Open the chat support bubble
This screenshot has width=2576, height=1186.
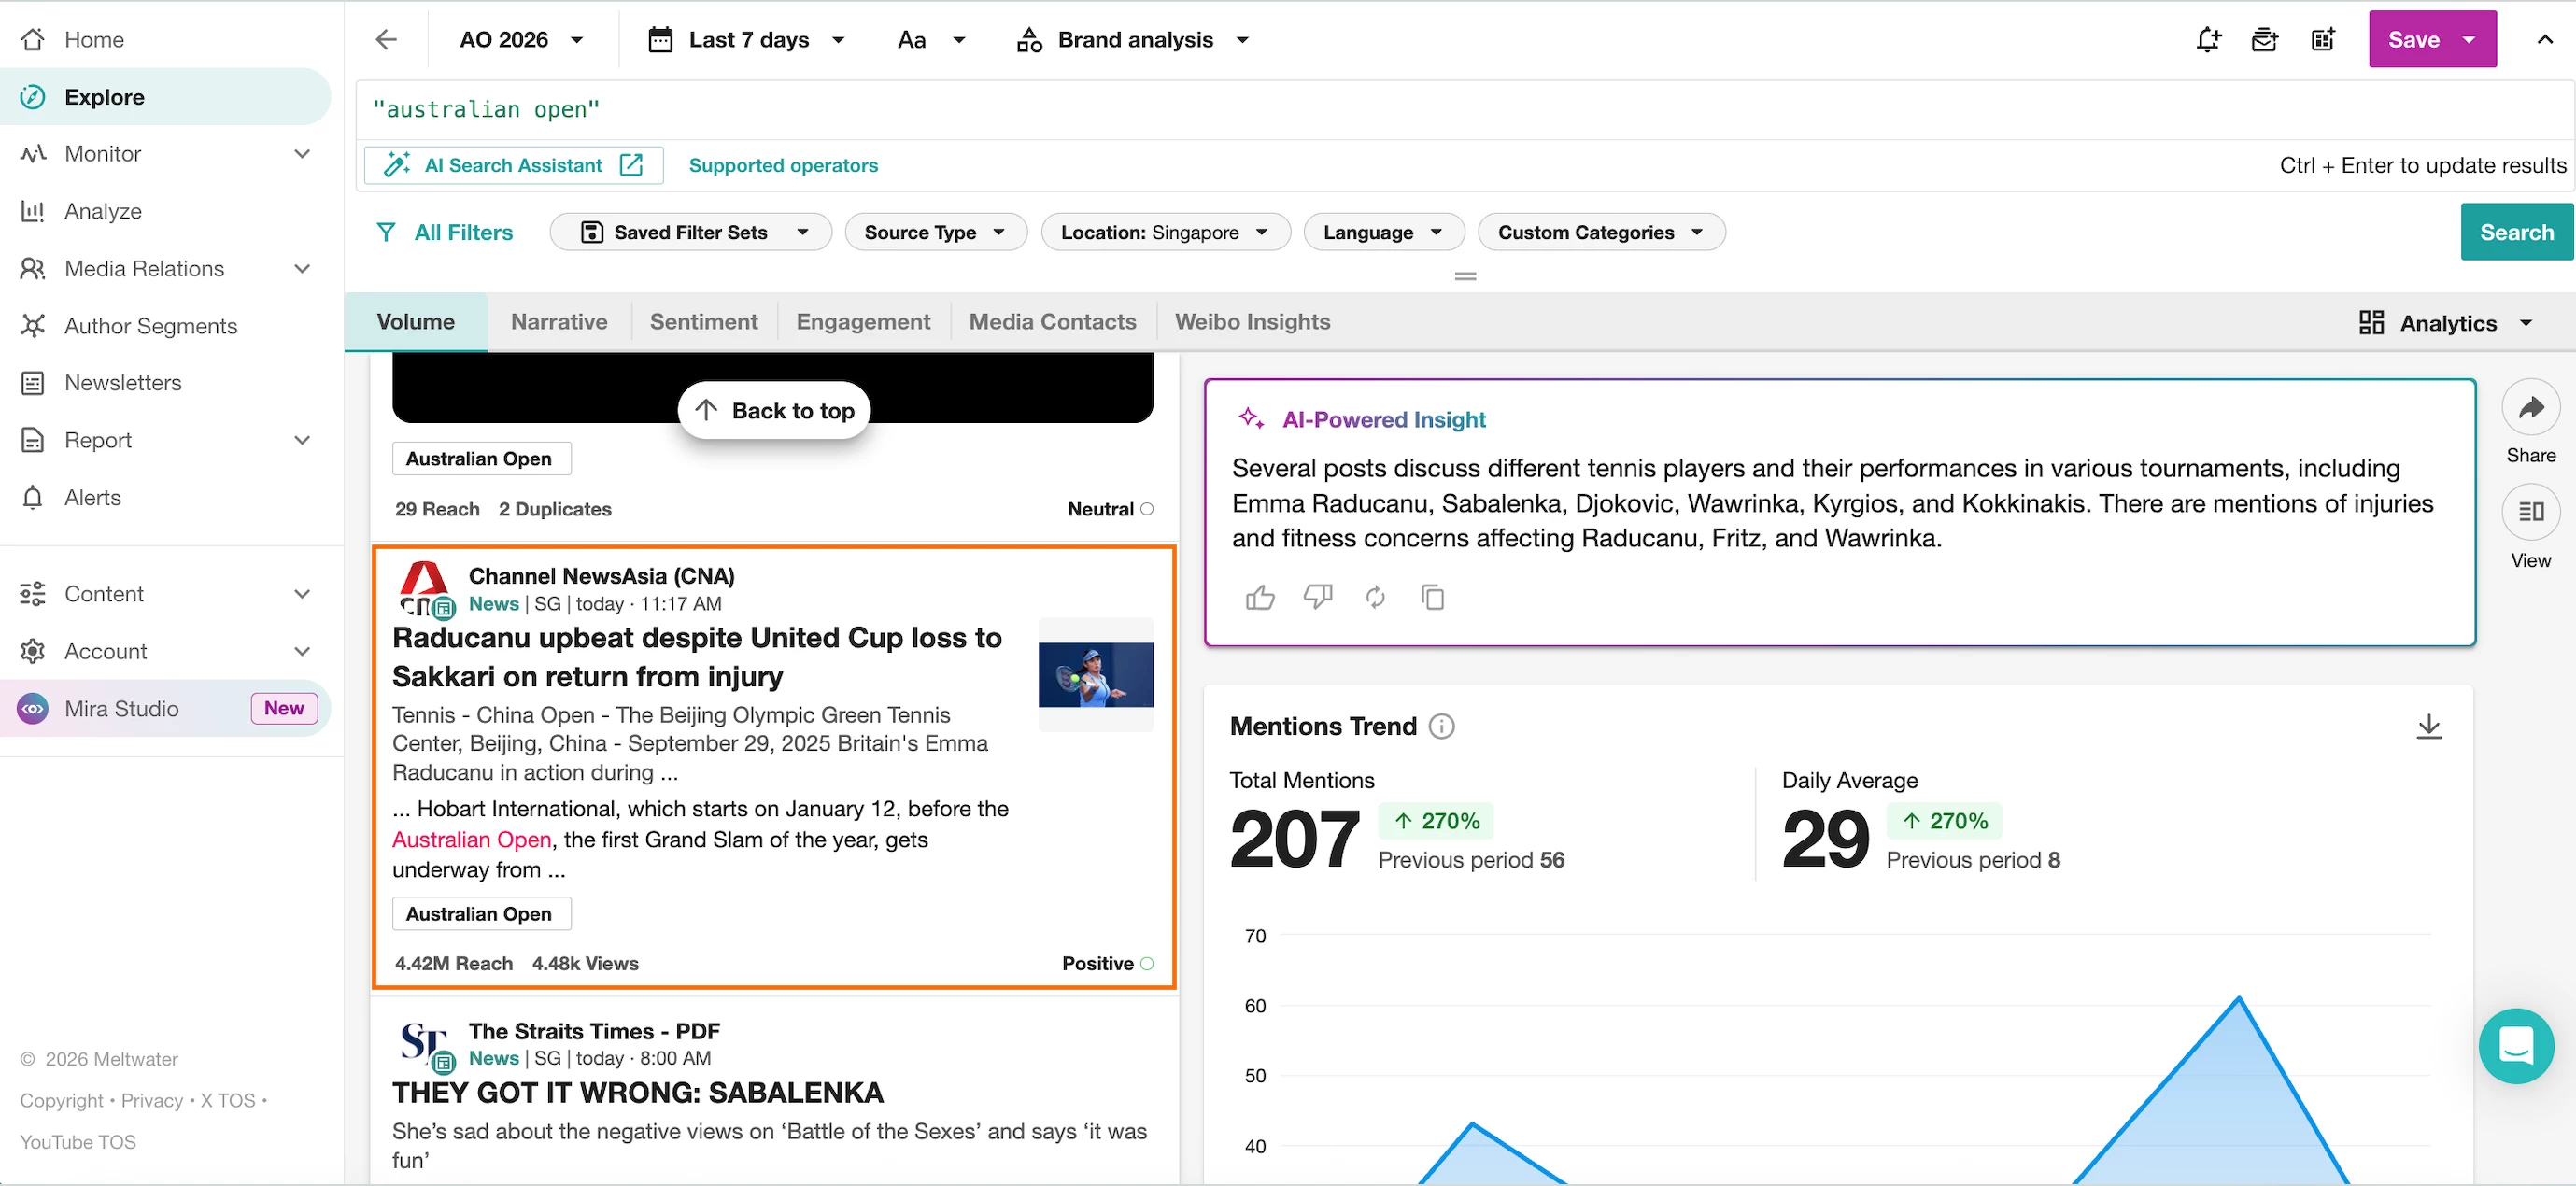click(x=2515, y=1046)
